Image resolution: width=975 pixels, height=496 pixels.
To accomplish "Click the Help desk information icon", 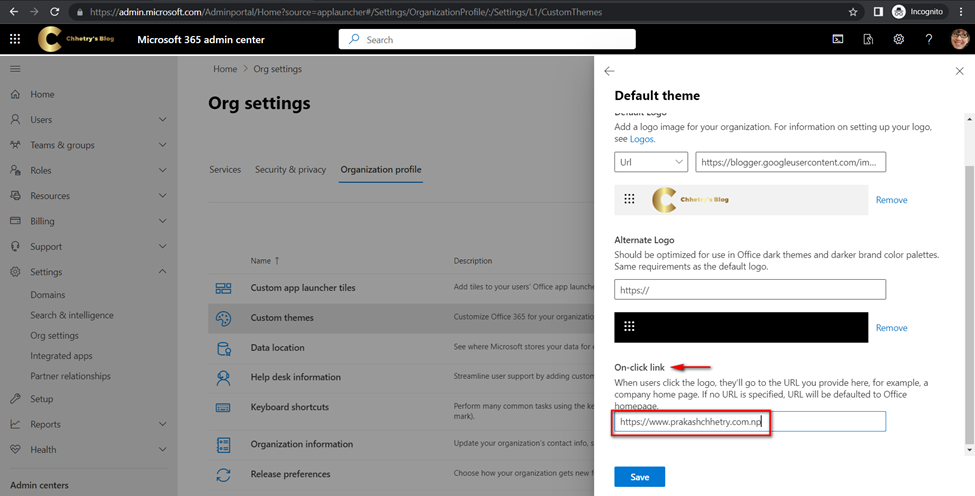I will click(x=223, y=377).
